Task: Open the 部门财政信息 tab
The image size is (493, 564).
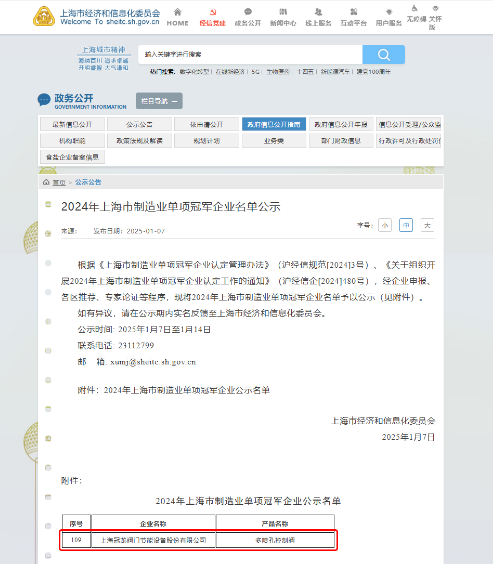Action: pyautogui.click(x=341, y=141)
